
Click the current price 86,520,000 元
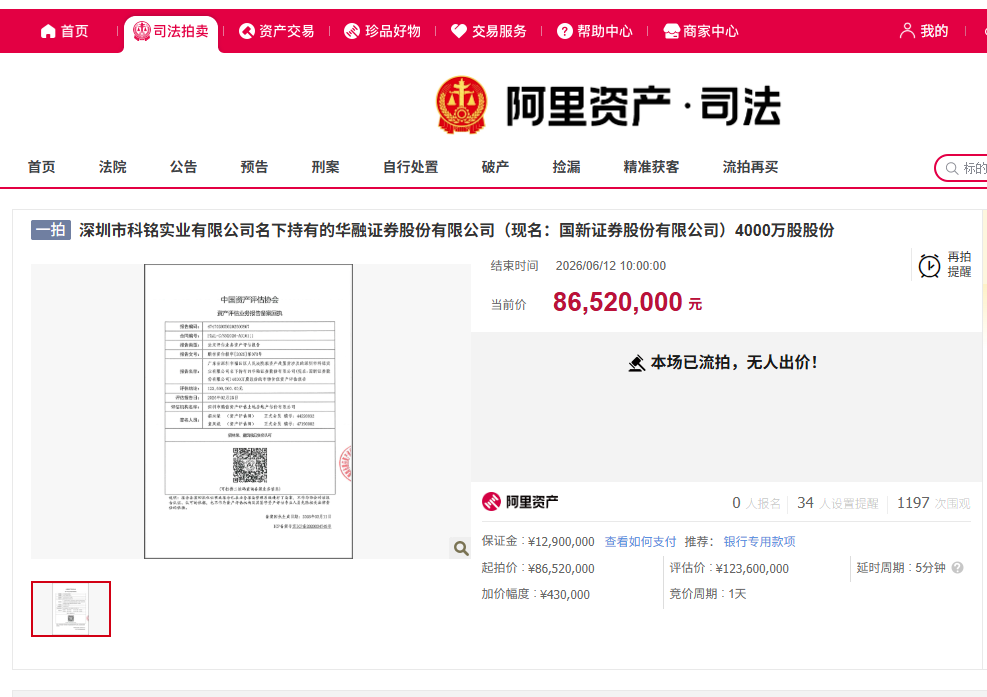pos(628,302)
